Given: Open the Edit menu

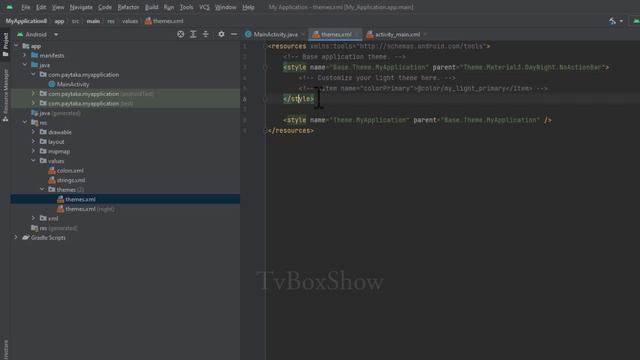Looking at the screenshot, I should 41,7.
